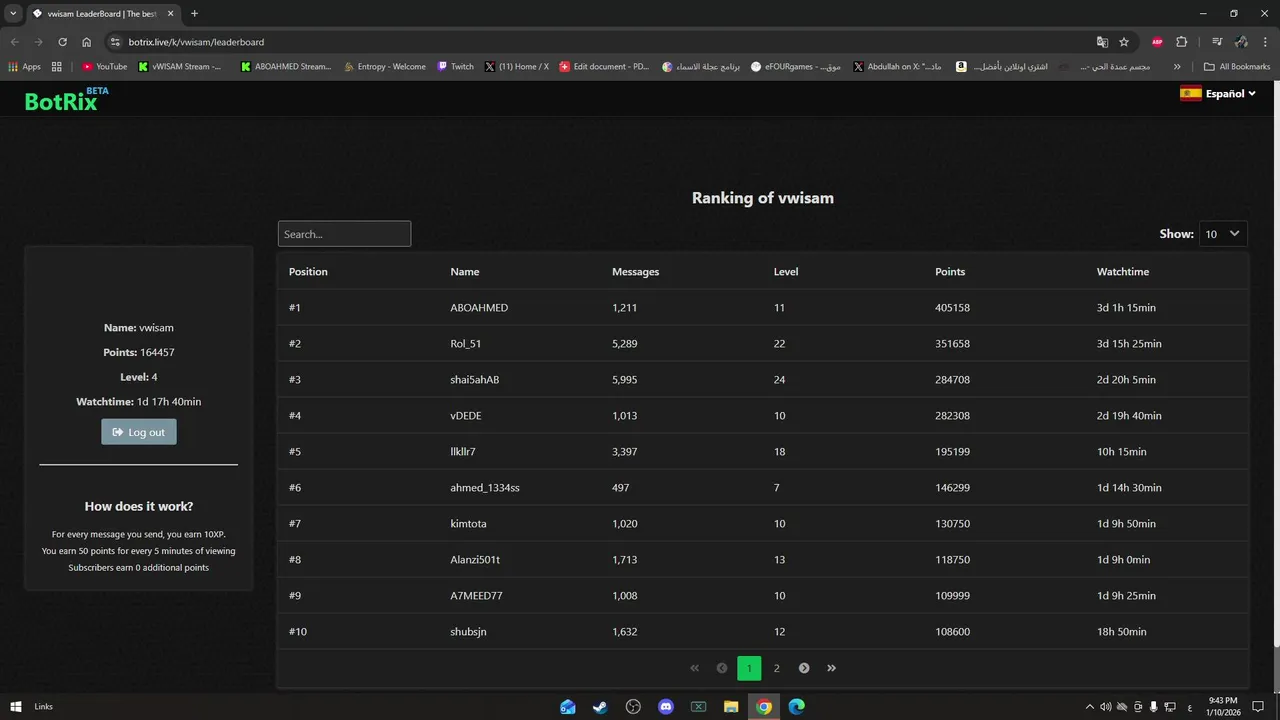This screenshot has height=720, width=1280.
Task: Open the Entropy - Welcome bookmark
Action: tap(384, 67)
